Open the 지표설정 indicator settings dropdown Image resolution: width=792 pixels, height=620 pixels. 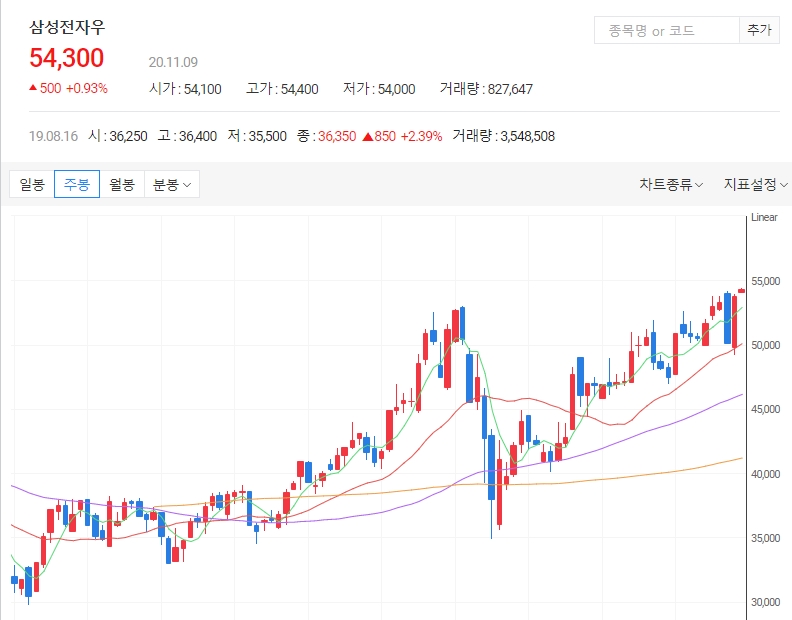click(x=755, y=184)
